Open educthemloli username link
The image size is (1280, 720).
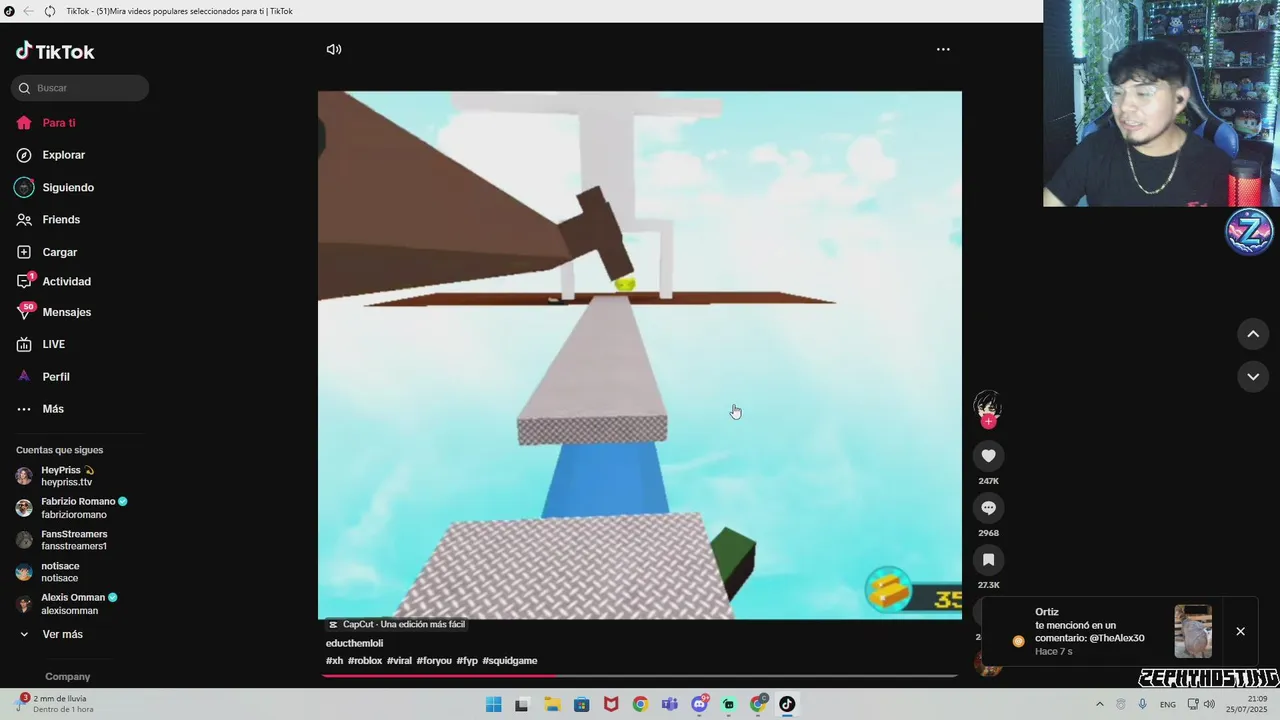click(x=354, y=643)
